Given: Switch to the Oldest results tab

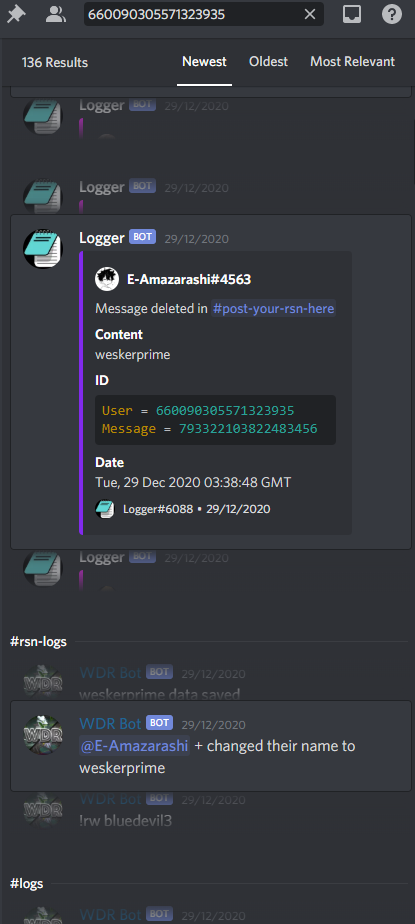Looking at the screenshot, I should pyautogui.click(x=268, y=62).
